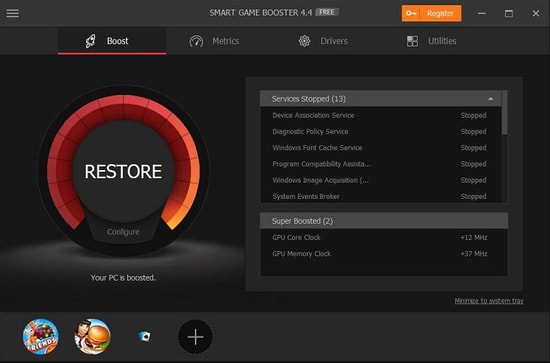550x363 pixels.
Task: Select Windows Image Acquisition row
Action: [381, 180]
